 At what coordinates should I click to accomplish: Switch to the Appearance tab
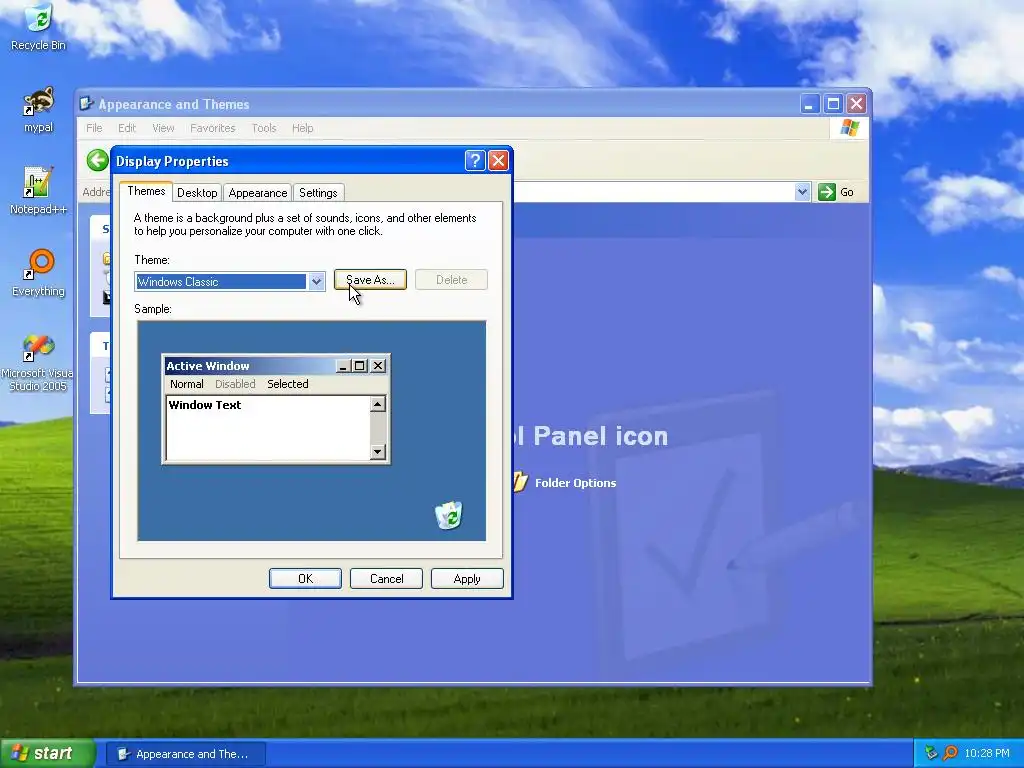[x=258, y=193]
